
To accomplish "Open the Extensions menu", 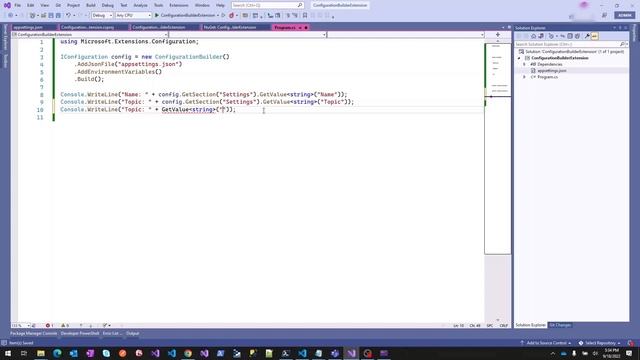I will tap(179, 5).
